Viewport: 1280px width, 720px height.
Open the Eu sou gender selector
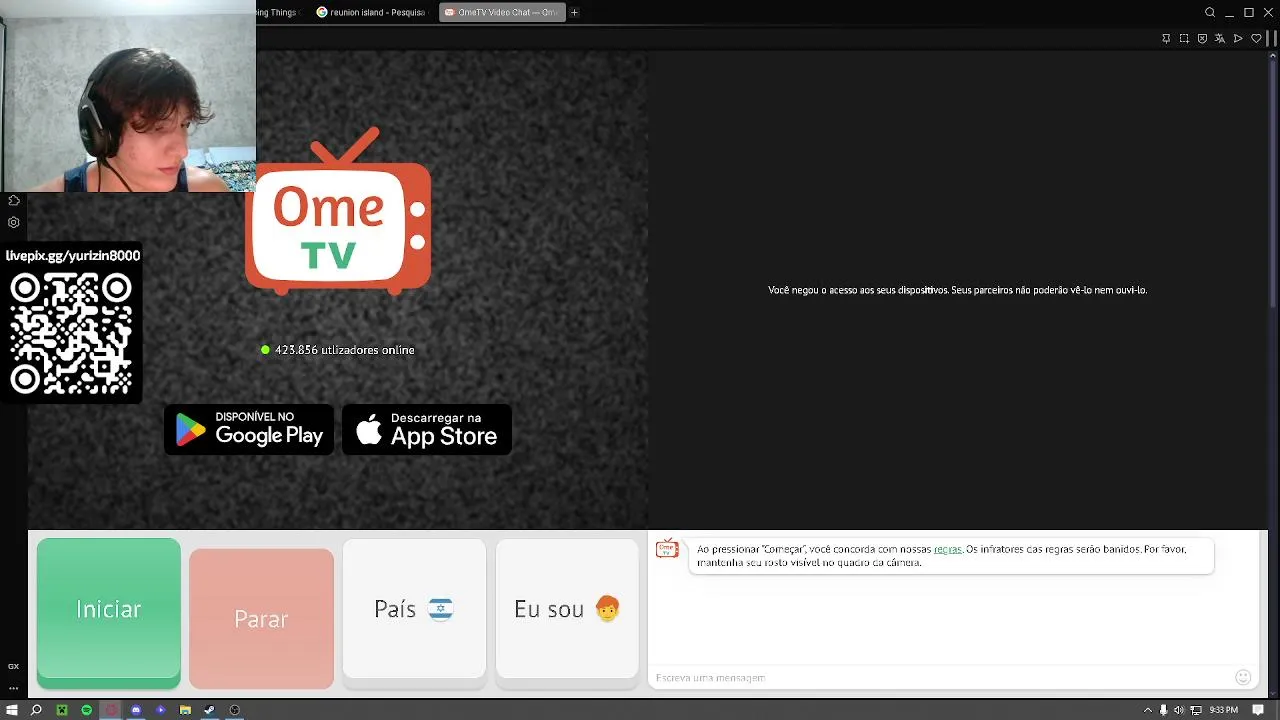click(567, 609)
